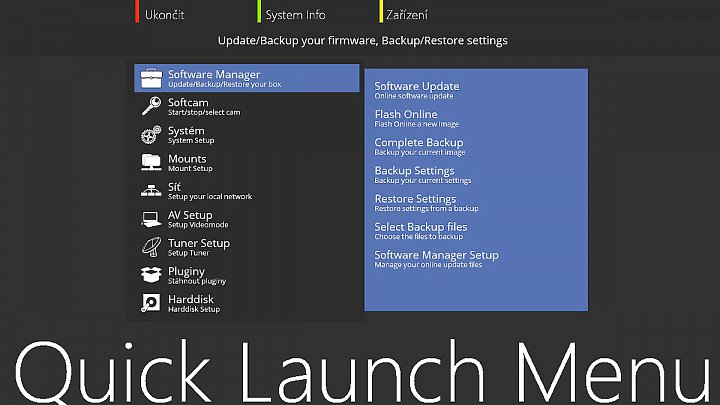Open Software Manager Setup entry
The height and width of the screenshot is (405, 720).
coord(436,259)
